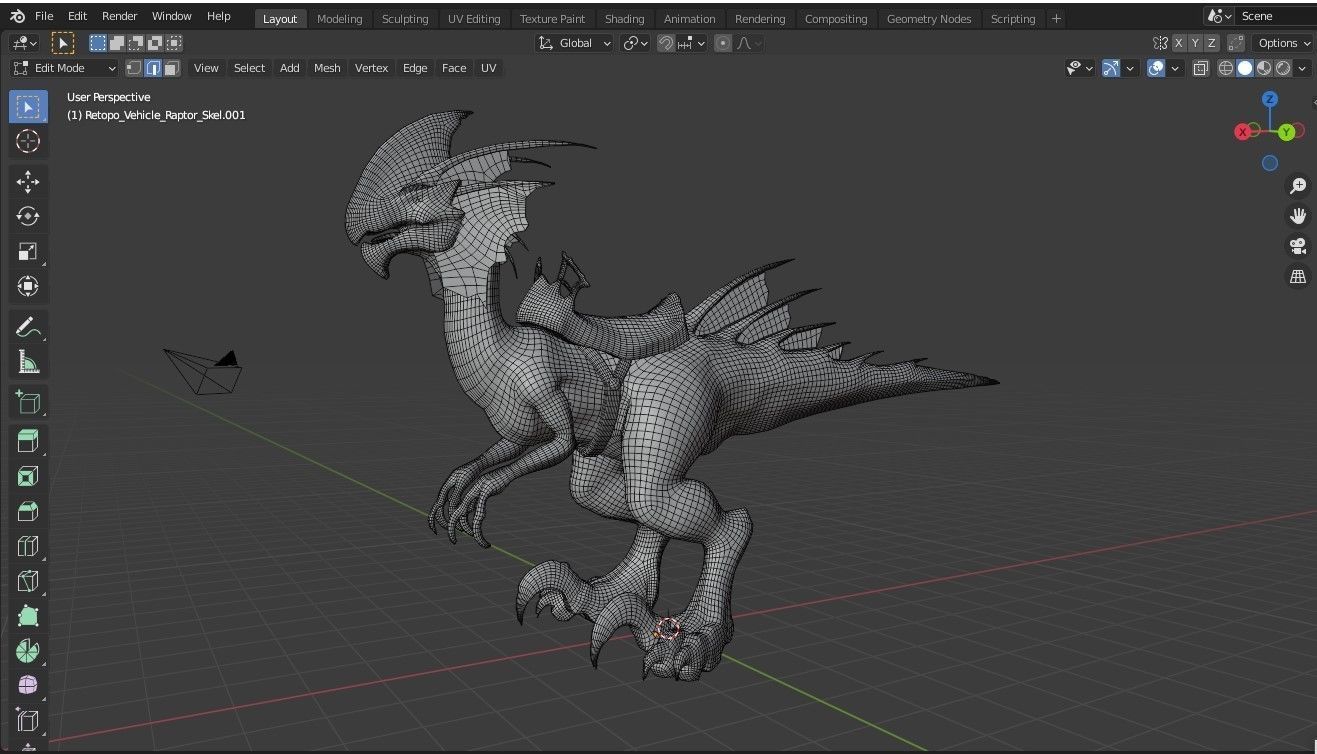The height and width of the screenshot is (754, 1317).
Task: Switch viewport to Wireframe shading
Action: pyautogui.click(x=1226, y=68)
